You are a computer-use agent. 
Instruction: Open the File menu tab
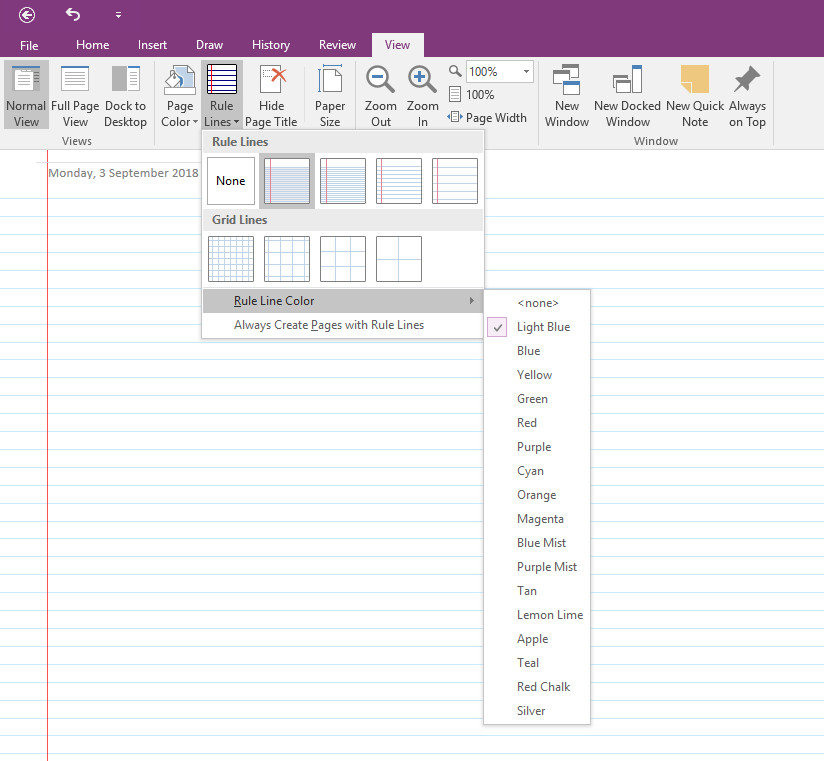point(29,45)
